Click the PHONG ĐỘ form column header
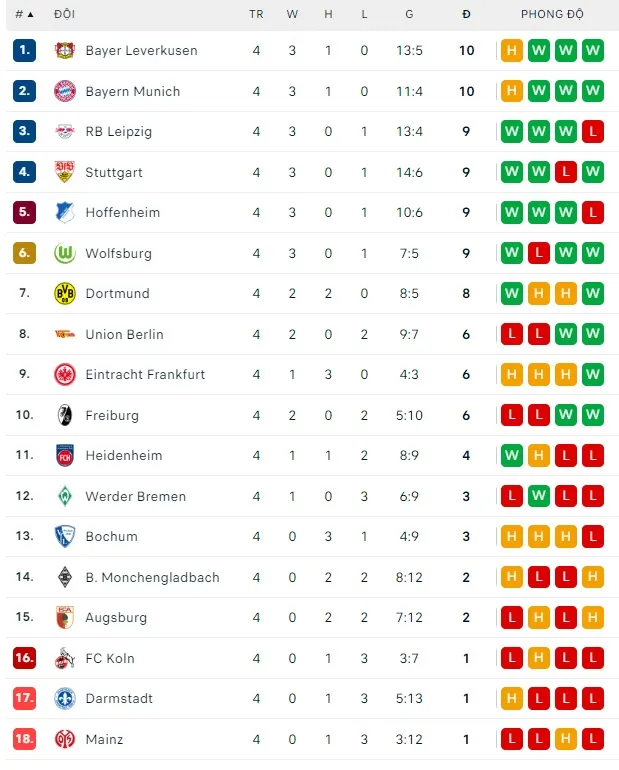 tap(552, 15)
